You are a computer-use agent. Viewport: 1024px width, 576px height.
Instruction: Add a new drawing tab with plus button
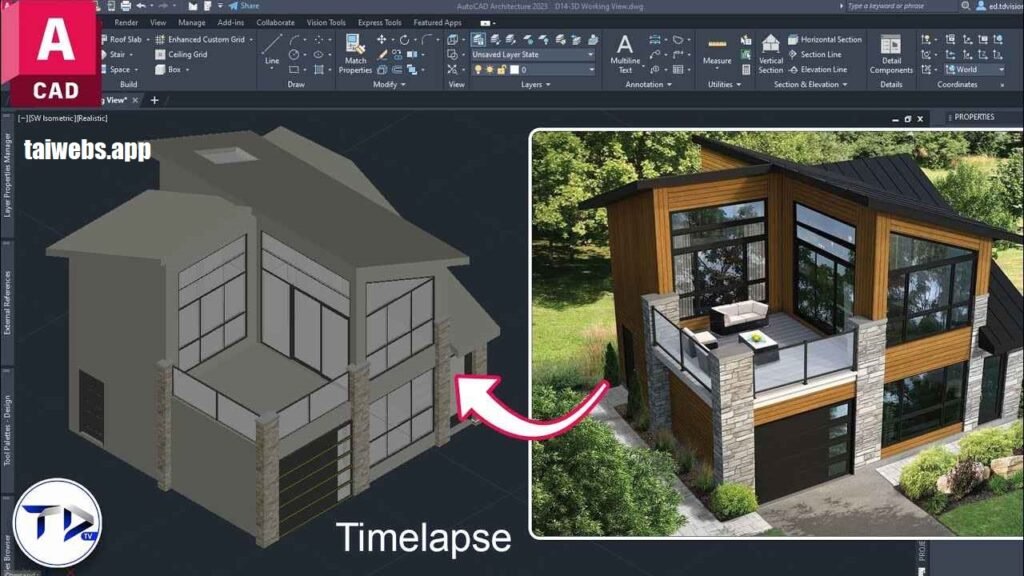pyautogui.click(x=154, y=101)
